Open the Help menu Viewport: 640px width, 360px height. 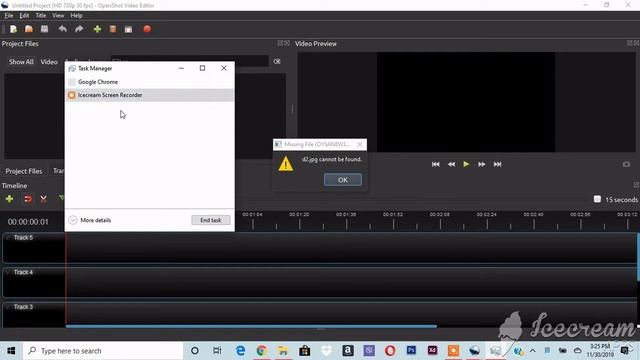pyautogui.click(x=76, y=16)
